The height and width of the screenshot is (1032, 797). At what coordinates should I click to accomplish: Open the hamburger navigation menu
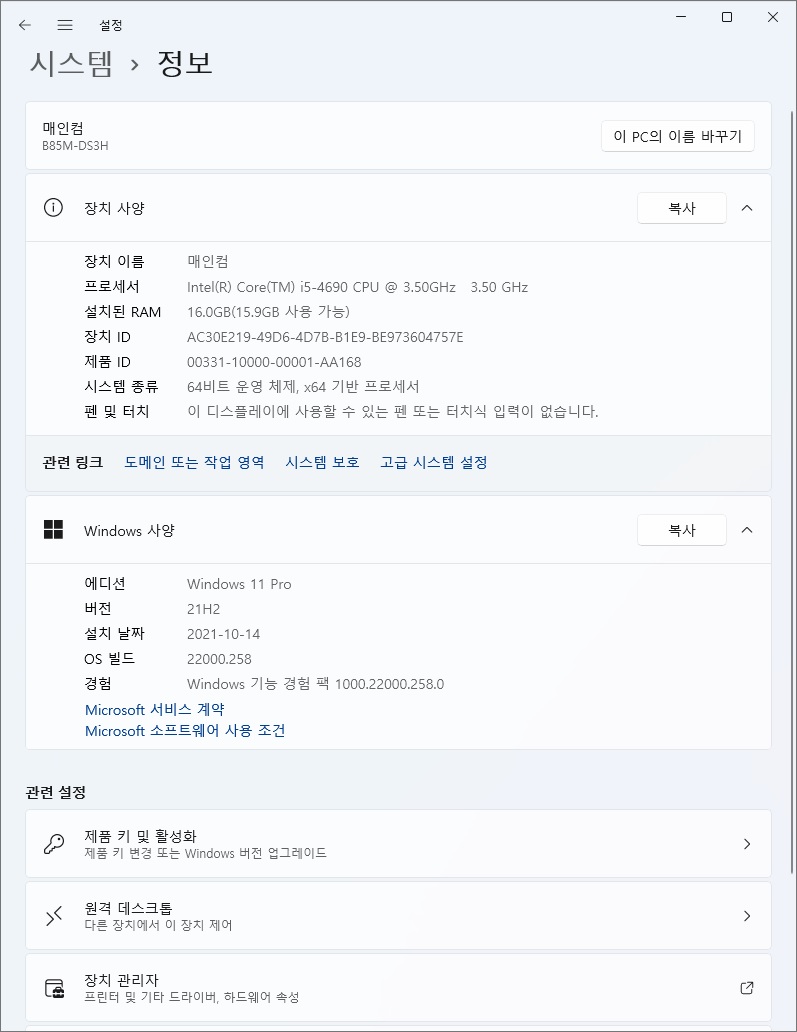64,25
